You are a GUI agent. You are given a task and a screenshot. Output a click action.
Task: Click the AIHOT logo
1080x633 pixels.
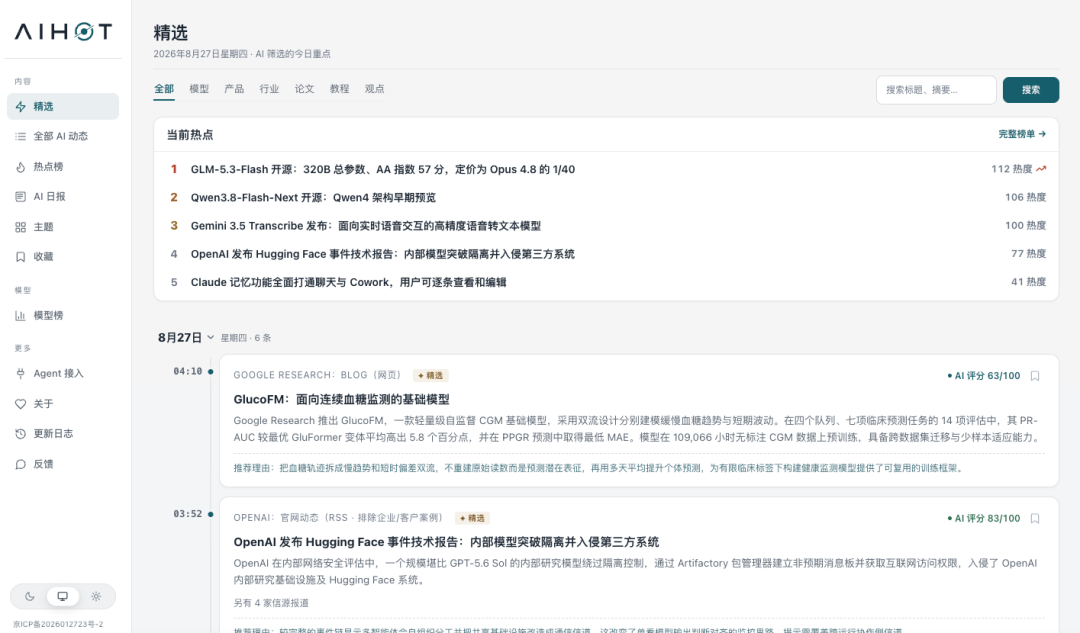pyautogui.click(x=63, y=32)
